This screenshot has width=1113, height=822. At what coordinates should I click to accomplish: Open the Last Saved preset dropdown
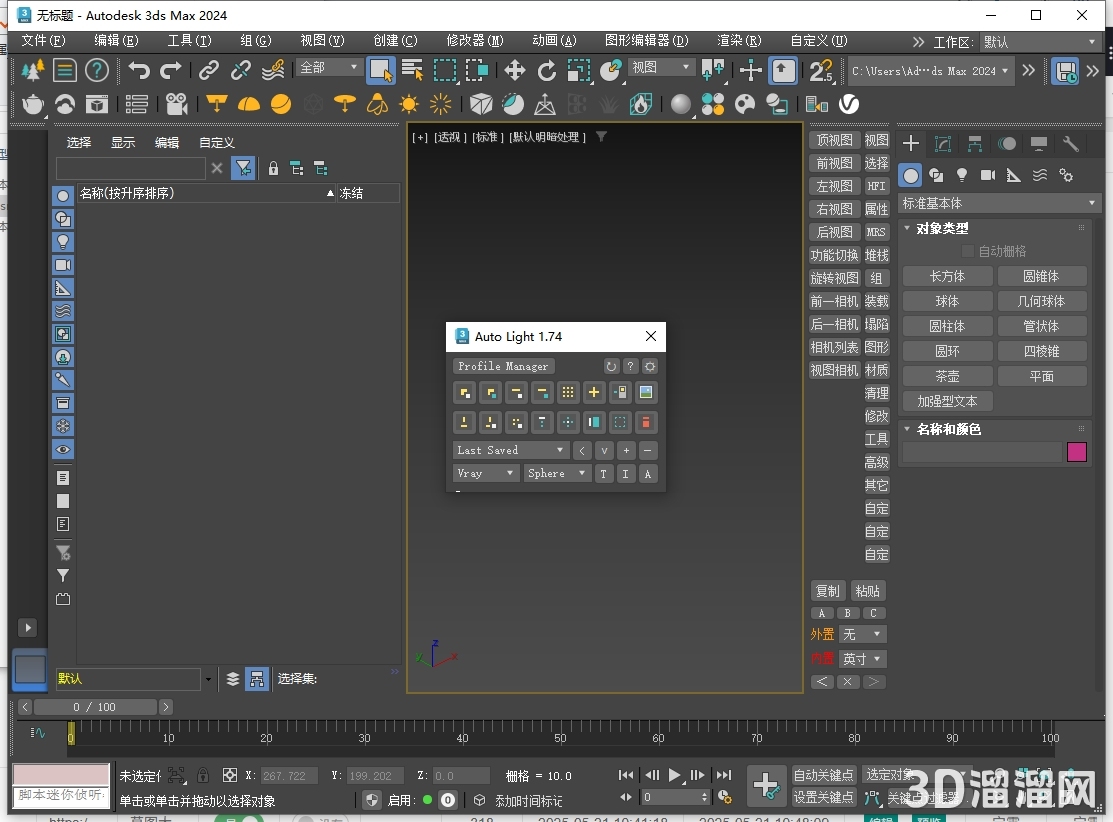[510, 450]
